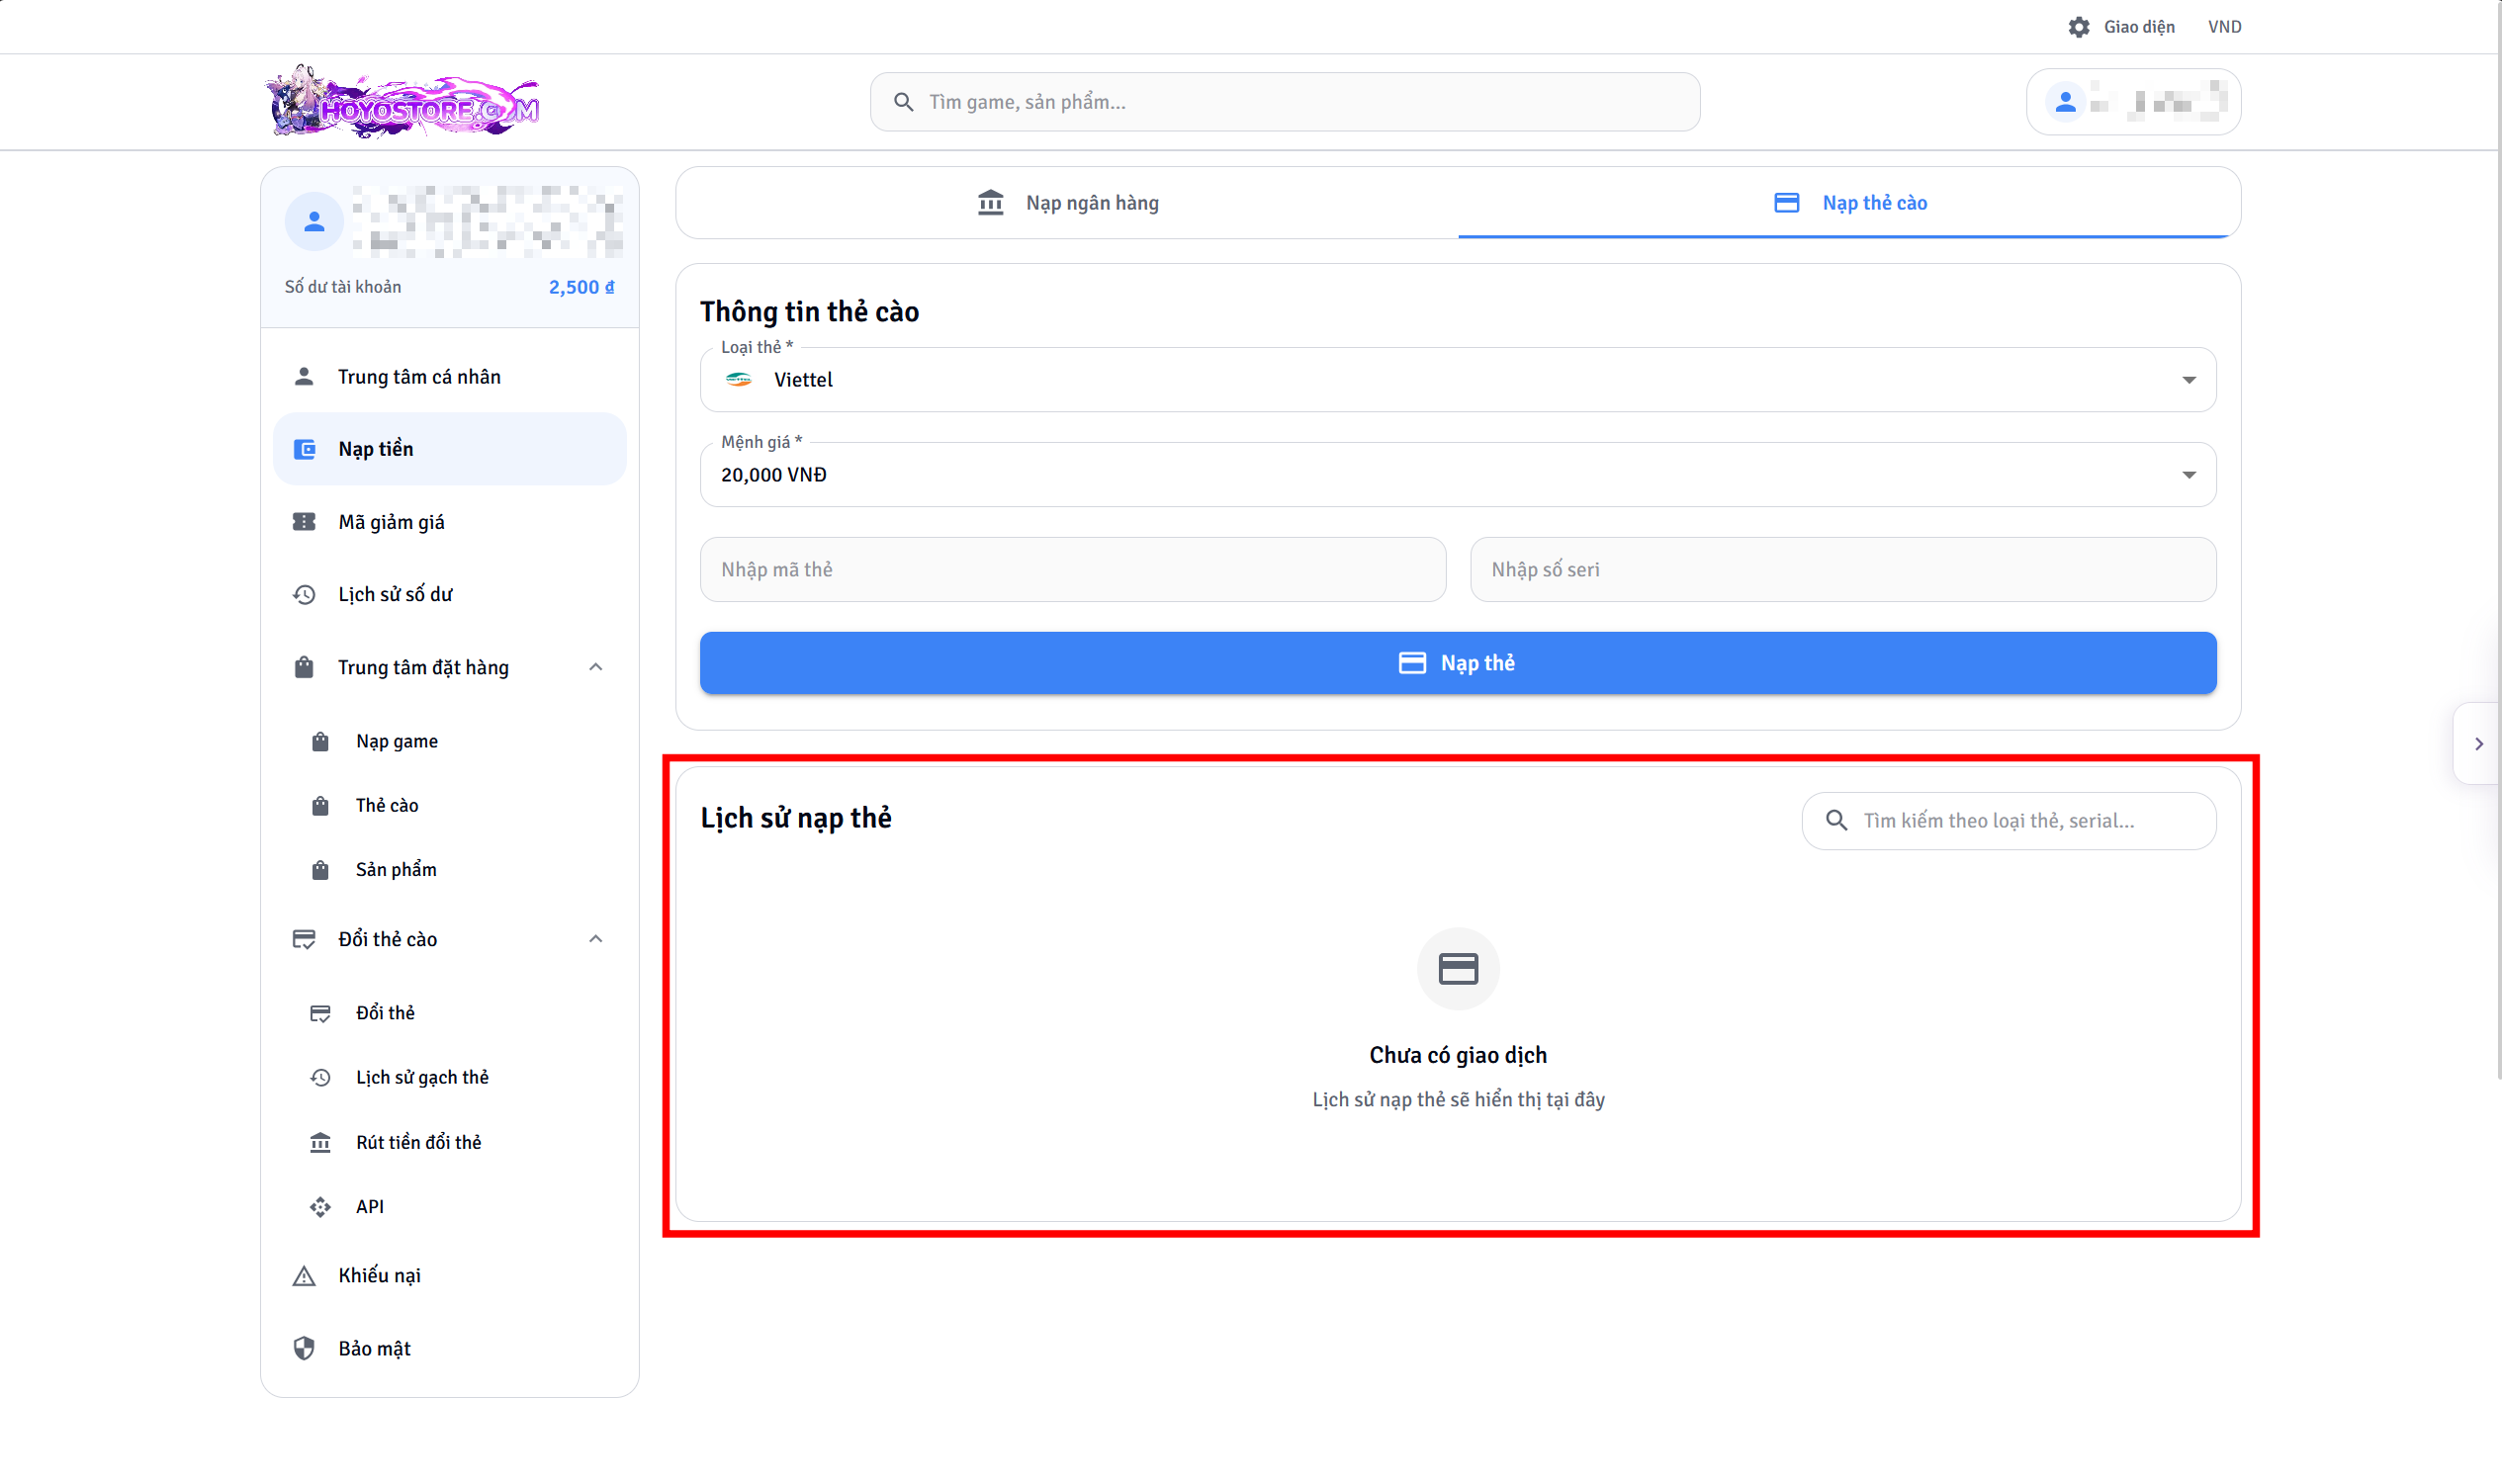Viewport: 2502px width, 1484px height.
Task: Click the Tìm kiếm theo loại thẻ search box
Action: tap(2008, 821)
